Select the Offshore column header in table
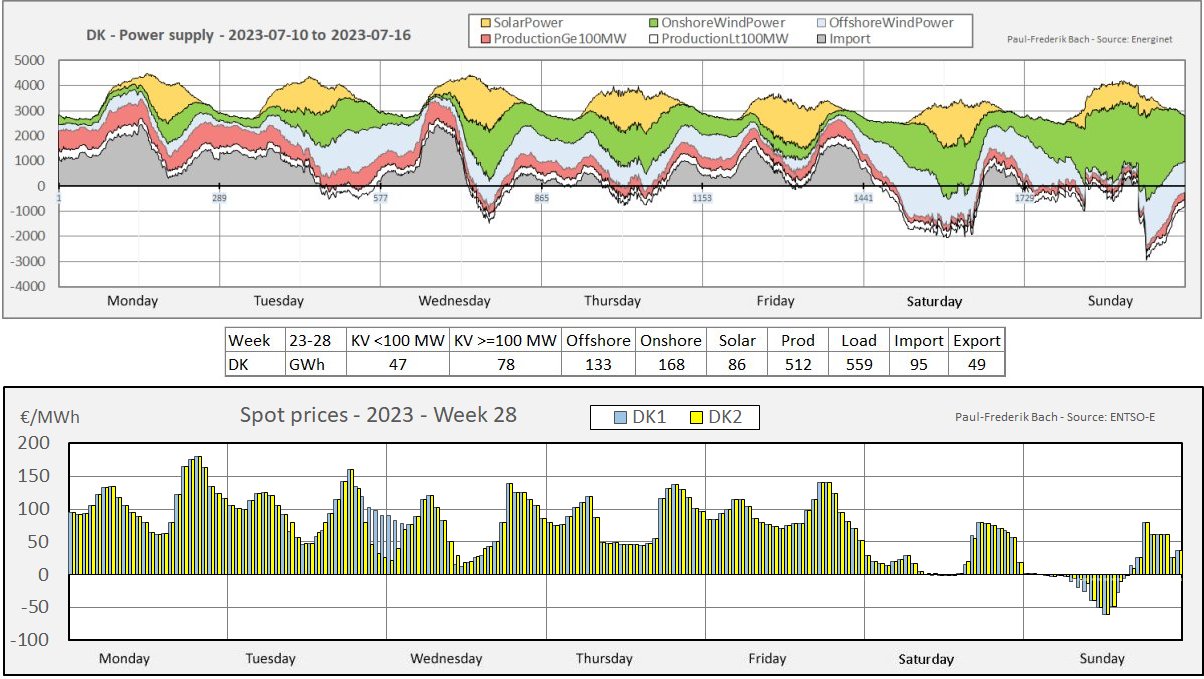Screen dimensions: 1204x679 tap(597, 340)
